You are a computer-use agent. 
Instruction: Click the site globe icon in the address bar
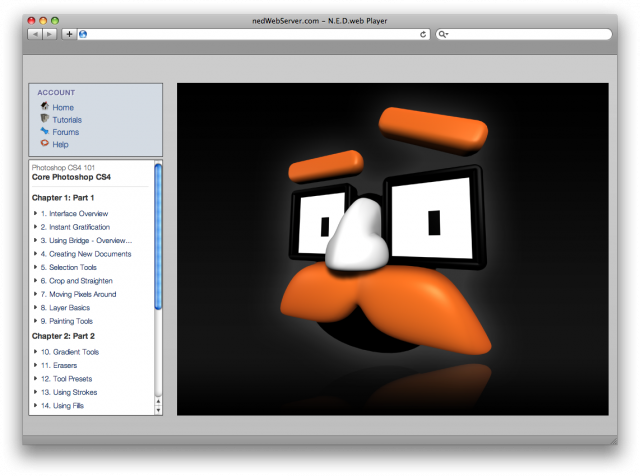83,34
